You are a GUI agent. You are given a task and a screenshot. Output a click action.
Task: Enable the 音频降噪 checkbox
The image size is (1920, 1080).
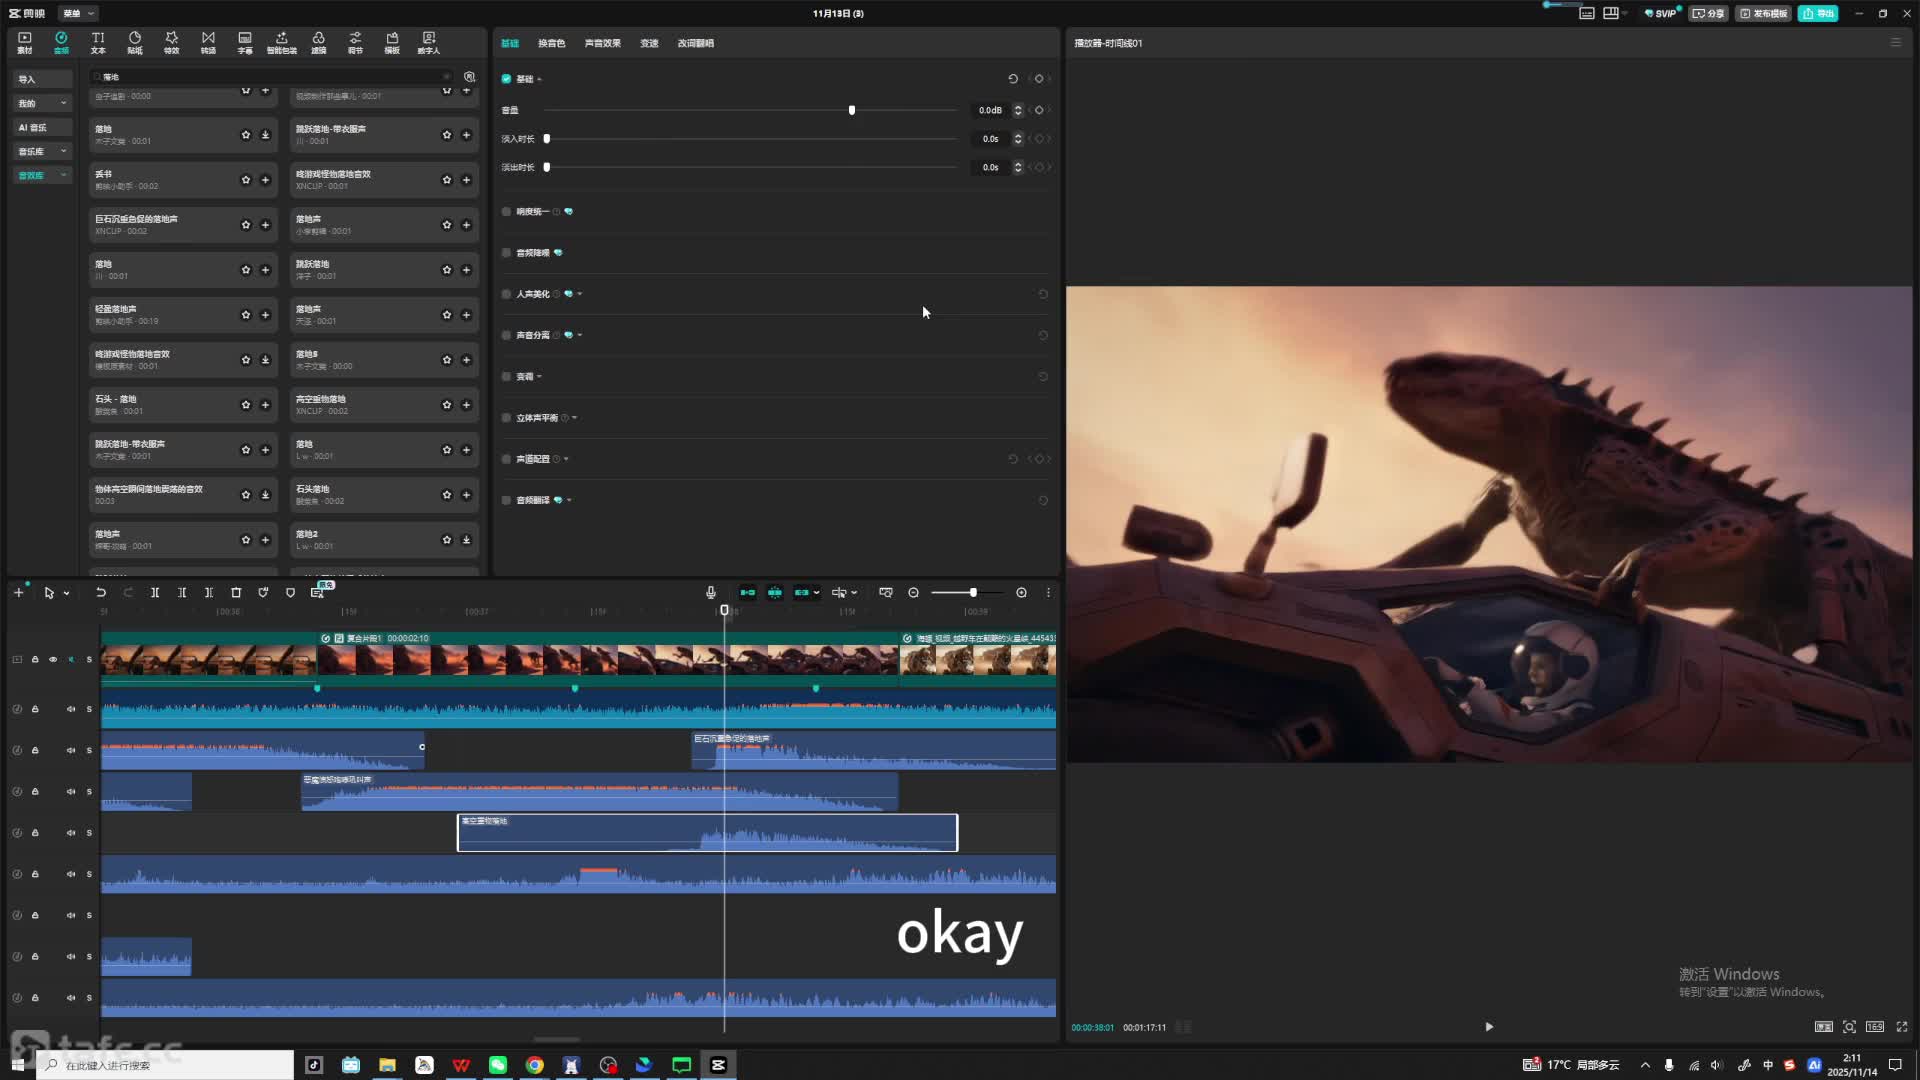pos(507,253)
